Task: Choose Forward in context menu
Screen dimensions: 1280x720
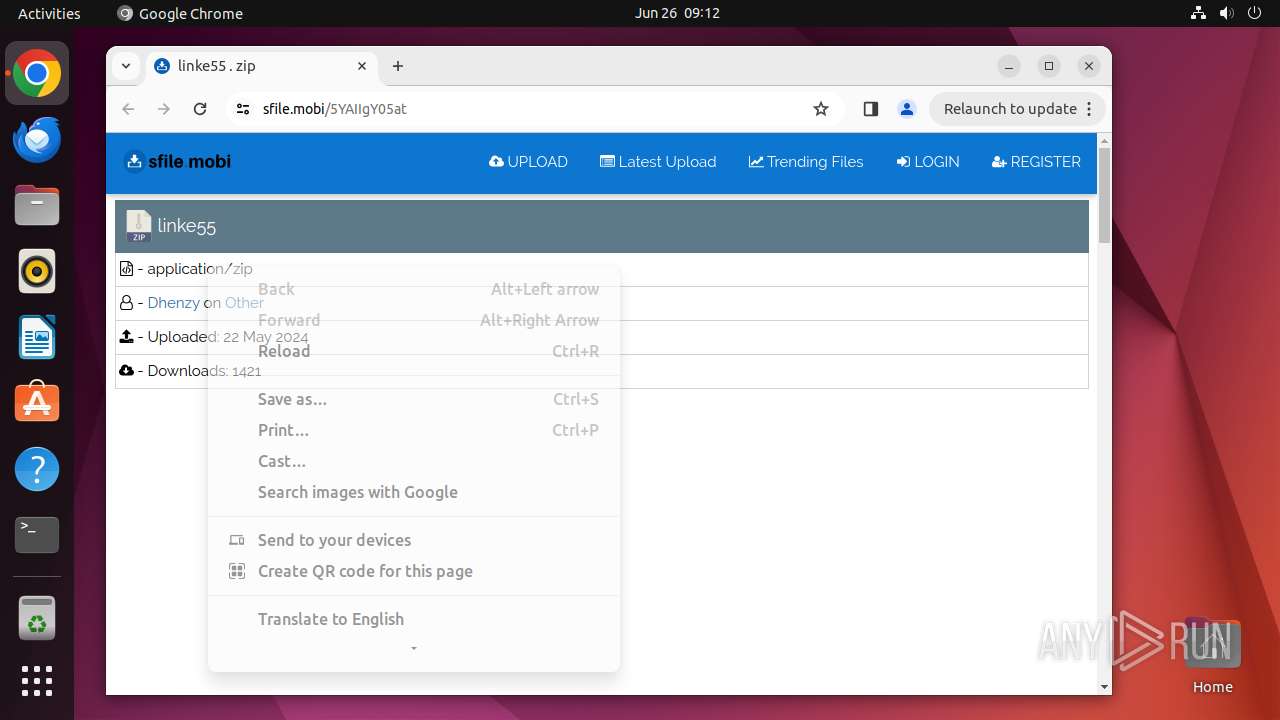Action: tap(414, 320)
